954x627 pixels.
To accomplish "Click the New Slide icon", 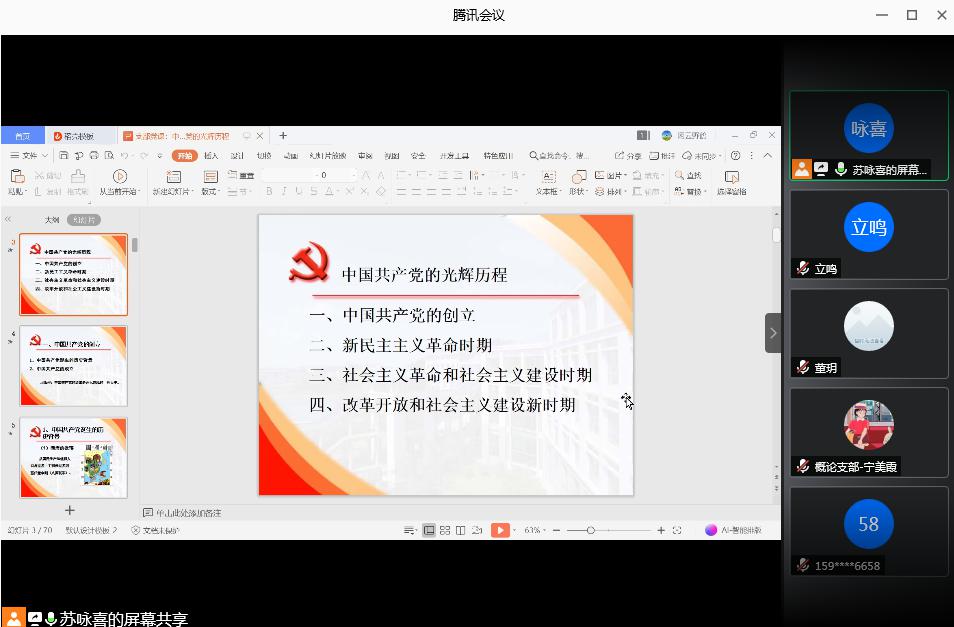I will click(173, 177).
